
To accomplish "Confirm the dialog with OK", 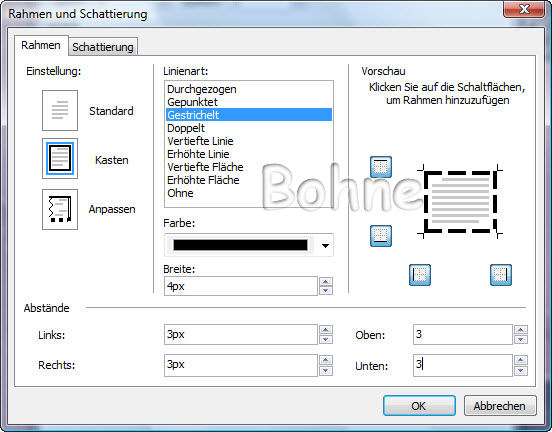I will click(419, 406).
